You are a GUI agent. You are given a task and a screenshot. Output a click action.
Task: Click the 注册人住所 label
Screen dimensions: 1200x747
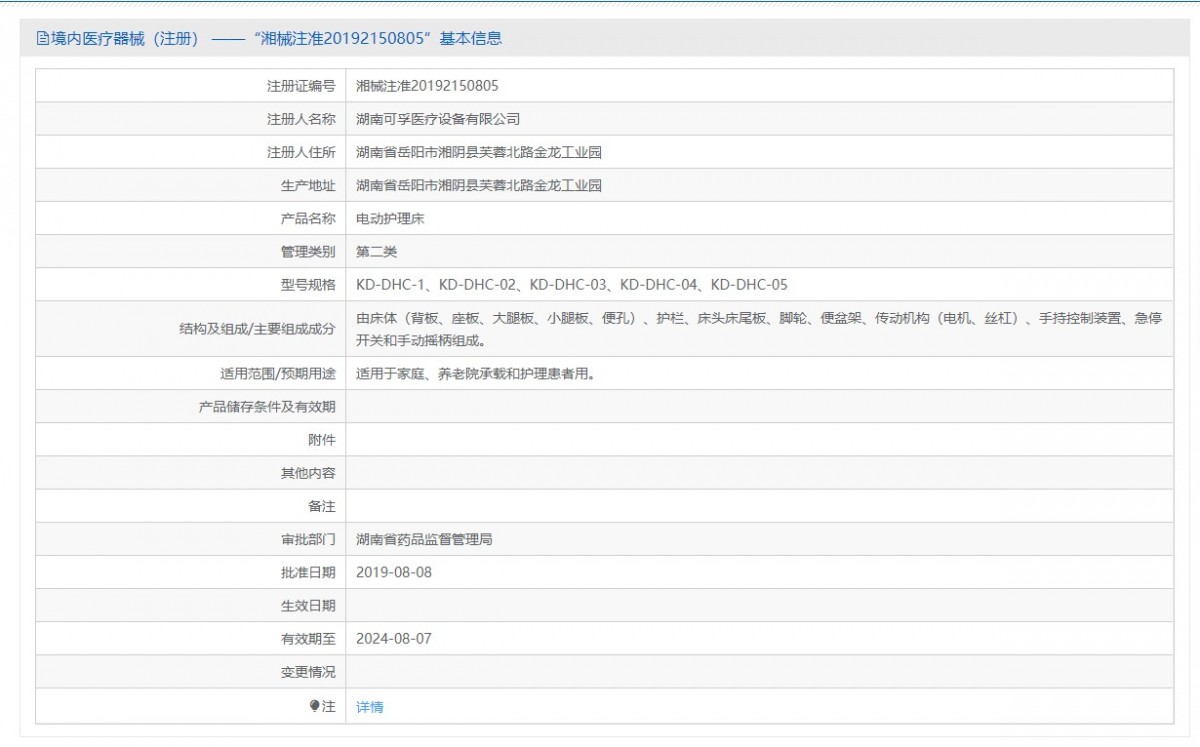[301, 152]
